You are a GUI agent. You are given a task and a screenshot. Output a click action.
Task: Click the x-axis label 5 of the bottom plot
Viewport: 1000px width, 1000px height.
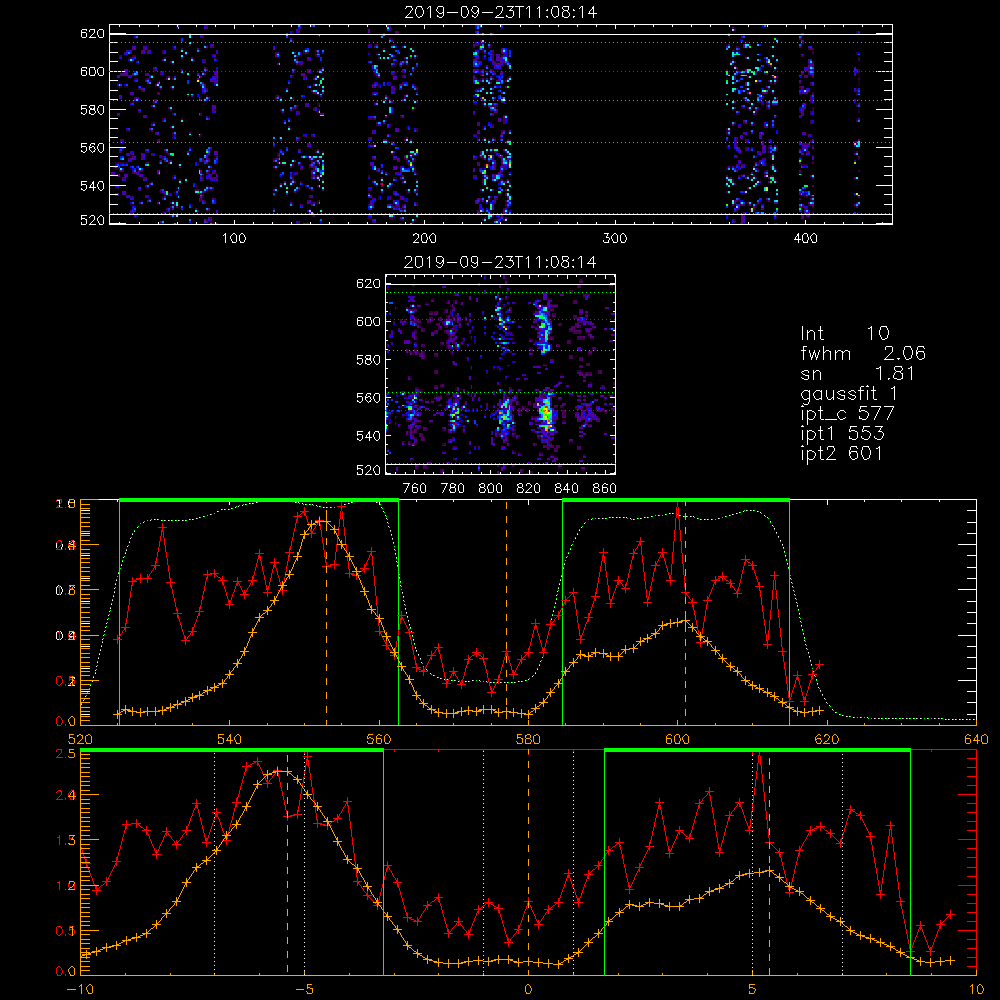point(753,990)
